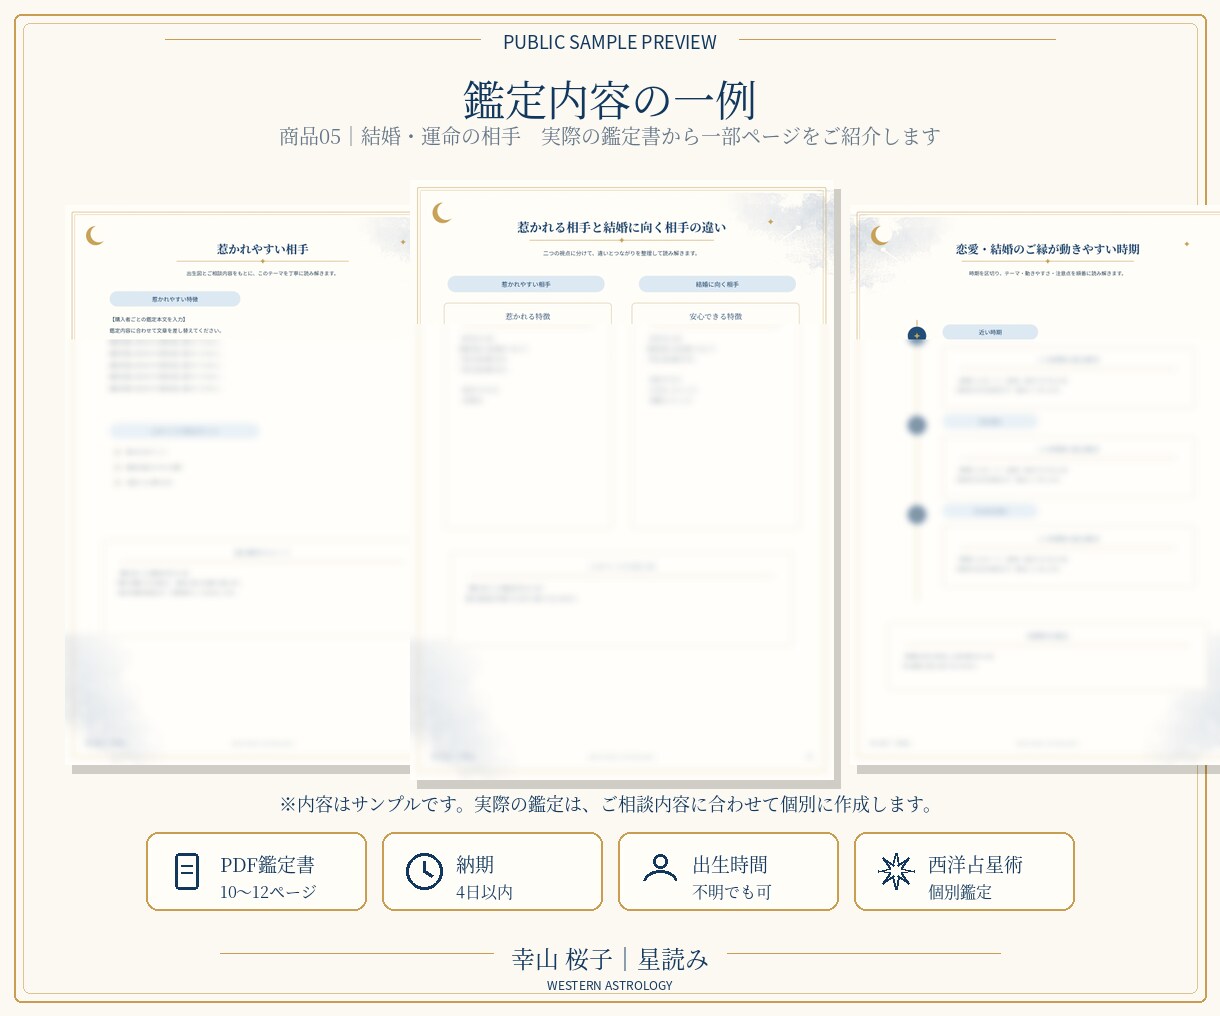Click the moon icon on the center sample page
Screen dimensions: 1220x1016
click(441, 212)
